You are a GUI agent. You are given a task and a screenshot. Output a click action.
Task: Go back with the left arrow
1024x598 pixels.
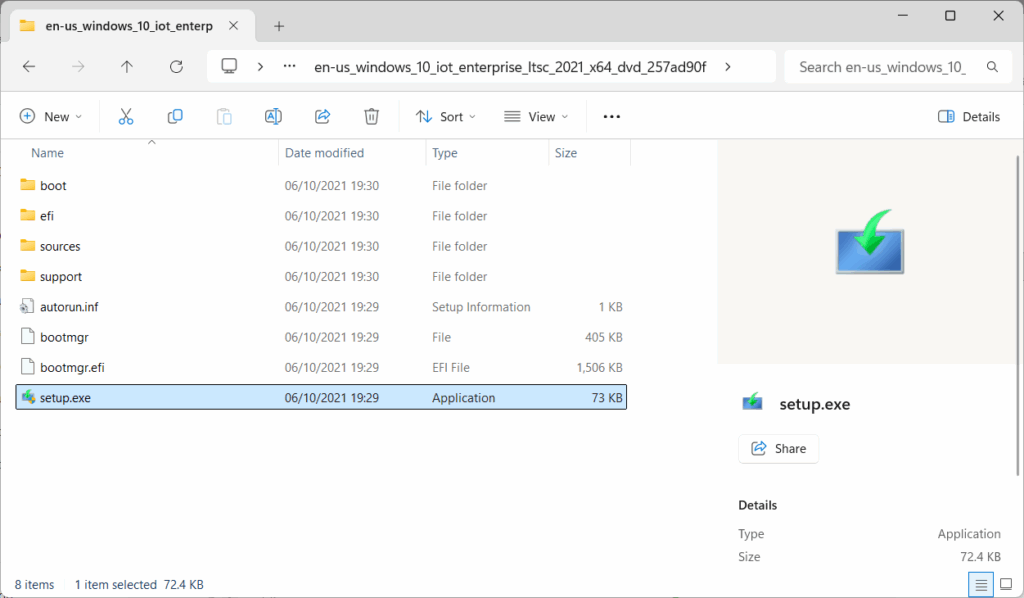[29, 67]
